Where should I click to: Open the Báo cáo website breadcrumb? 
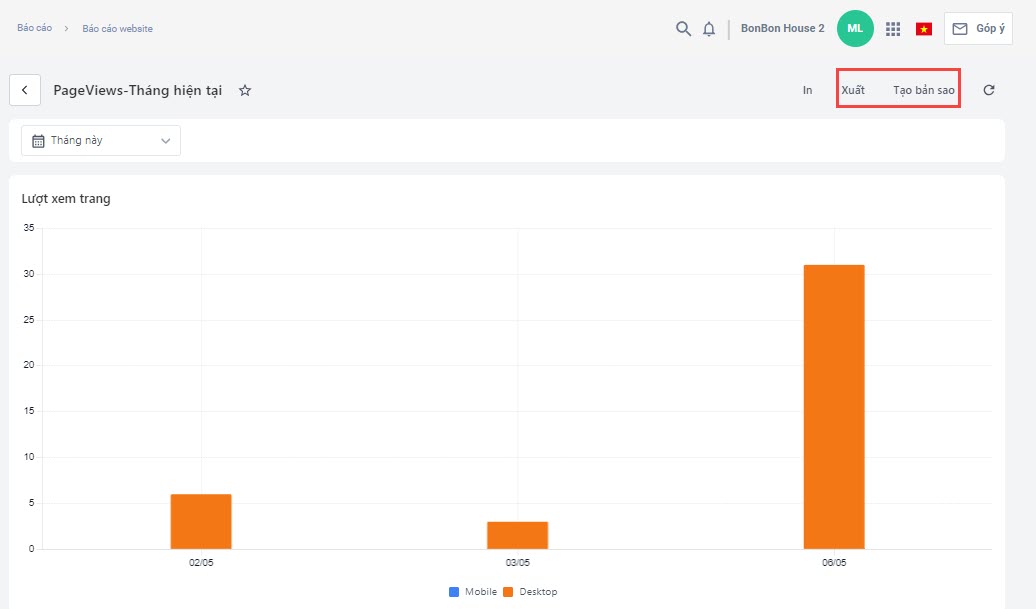(117, 29)
